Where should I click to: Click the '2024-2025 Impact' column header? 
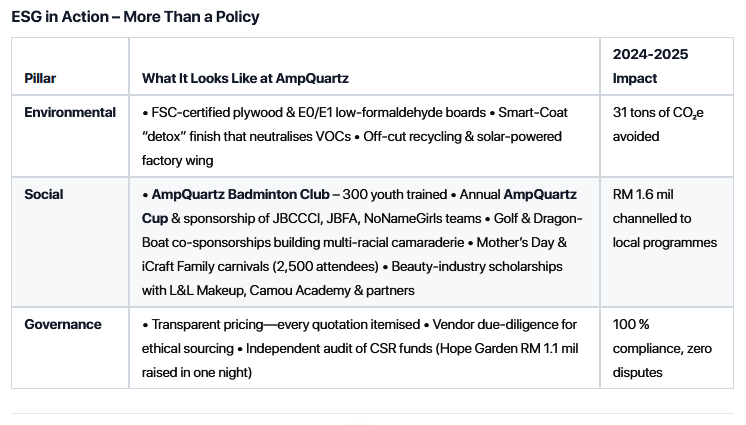(x=650, y=66)
